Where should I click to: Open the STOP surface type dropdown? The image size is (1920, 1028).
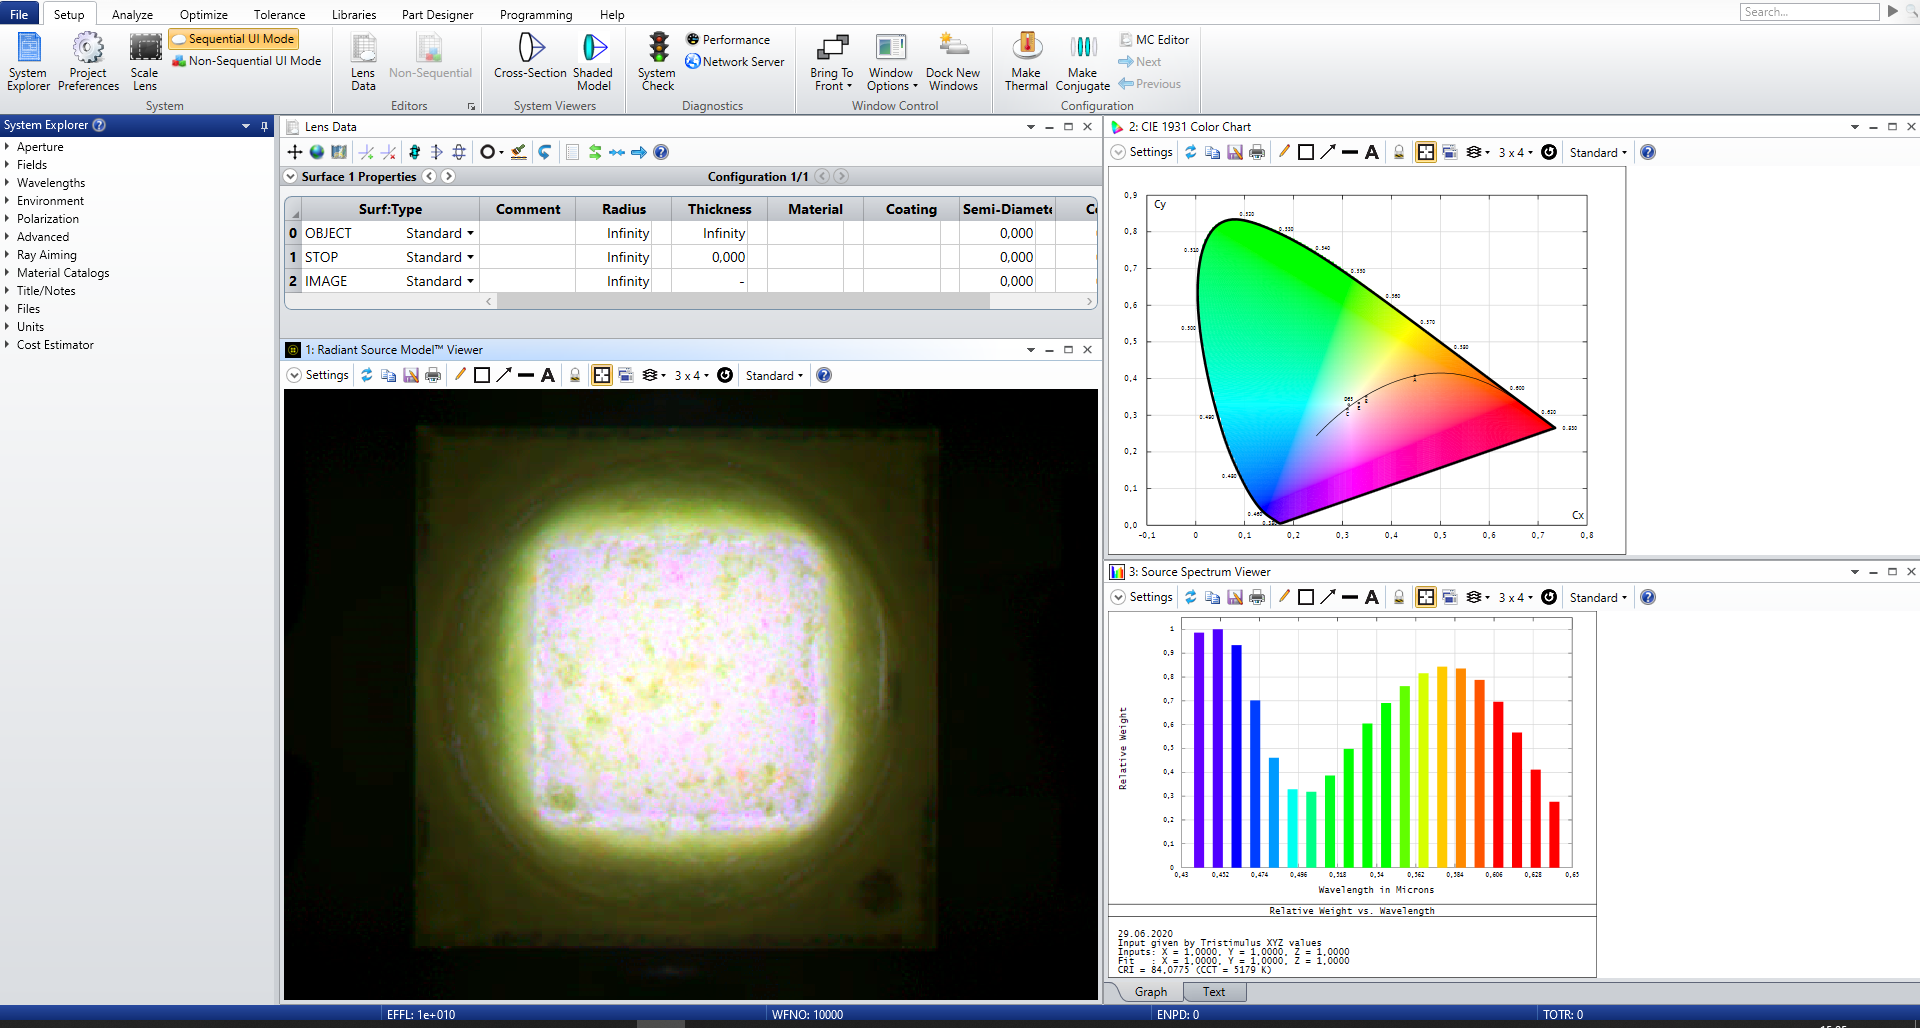coord(470,257)
